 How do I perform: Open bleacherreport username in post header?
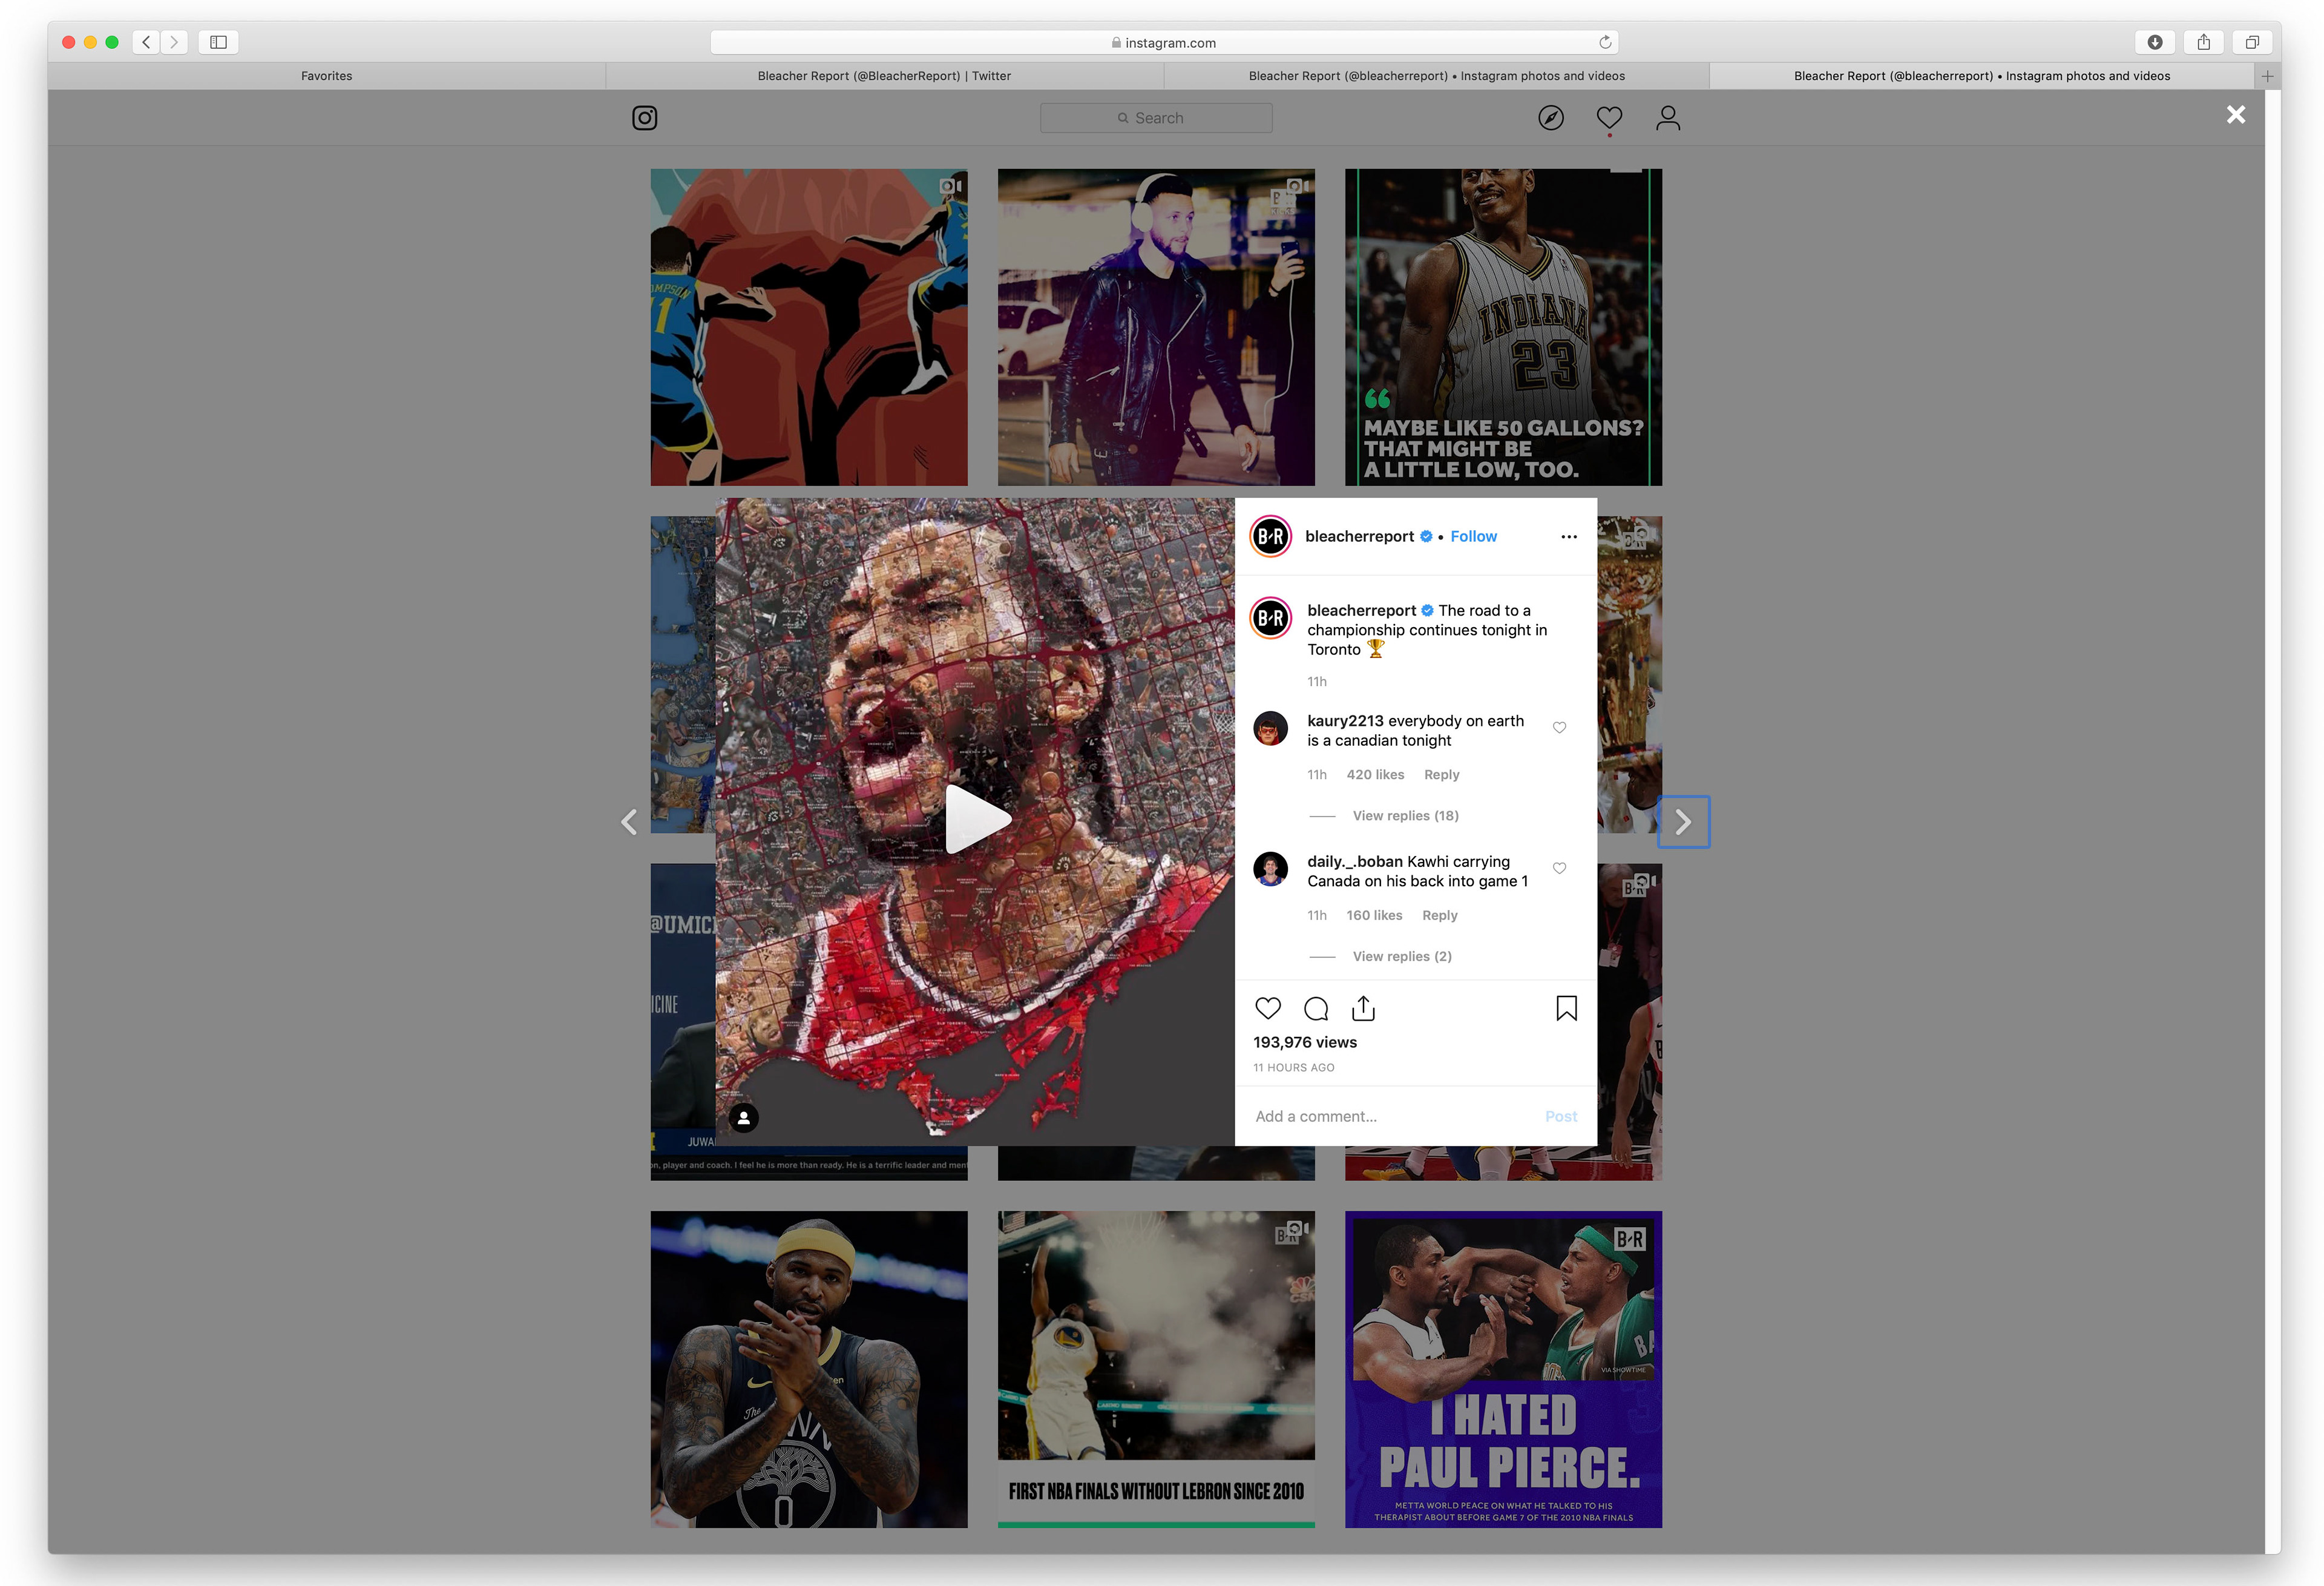pos(1359,536)
